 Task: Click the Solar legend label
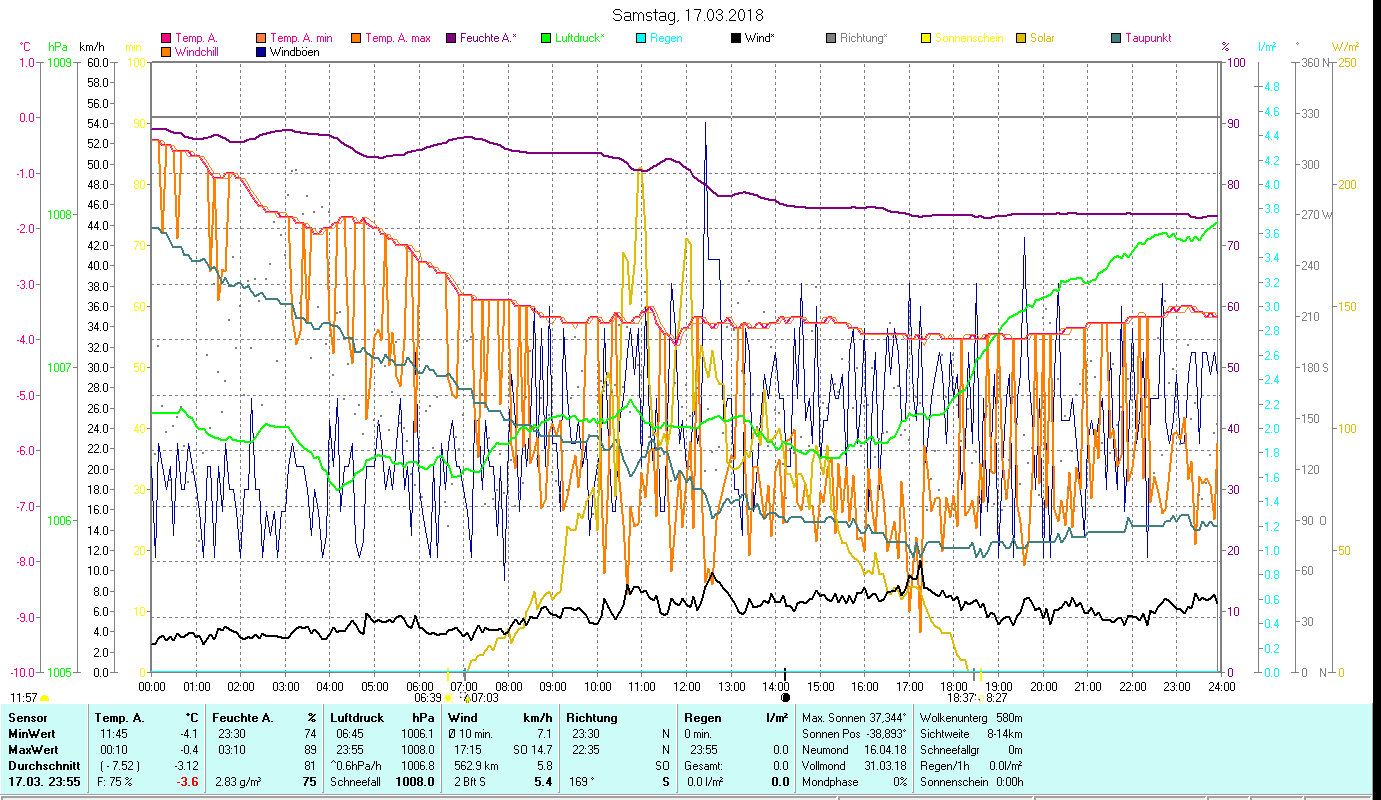(x=1042, y=38)
